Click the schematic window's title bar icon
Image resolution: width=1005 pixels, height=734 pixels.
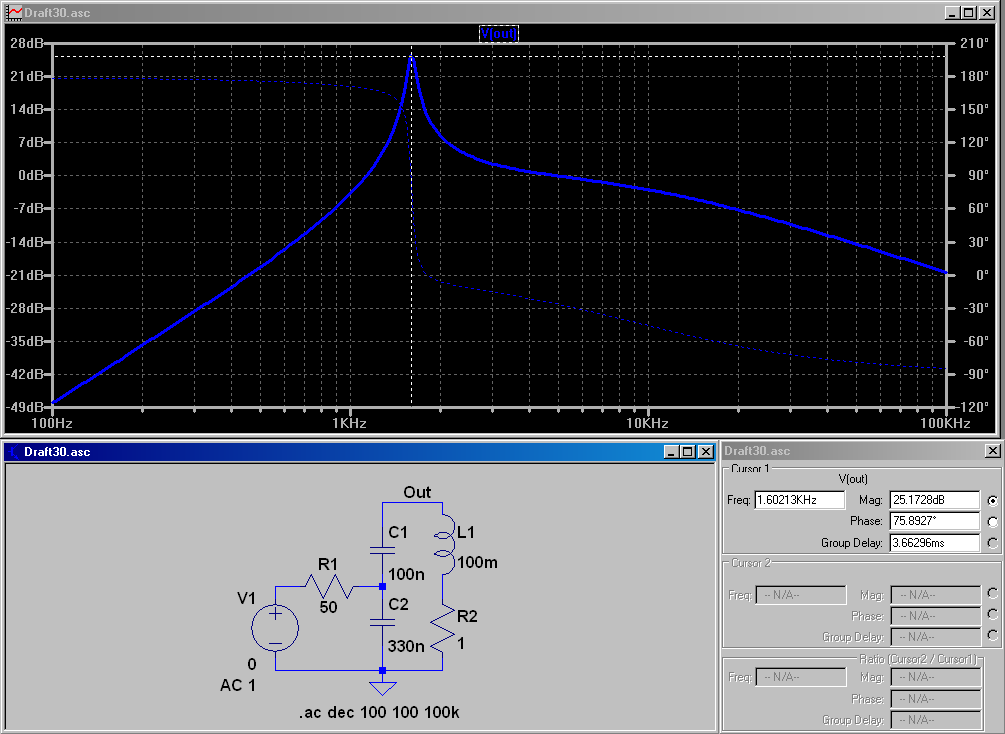(x=13, y=452)
